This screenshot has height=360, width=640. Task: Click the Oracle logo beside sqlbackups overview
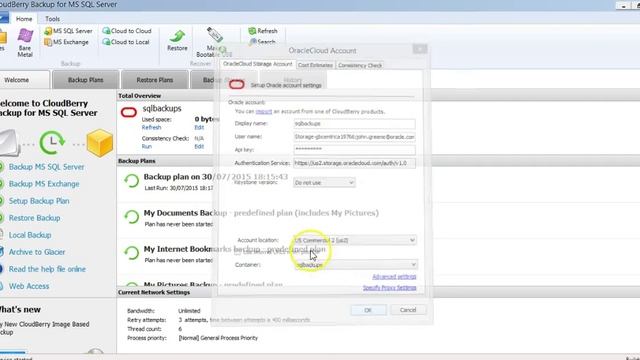coord(129,113)
